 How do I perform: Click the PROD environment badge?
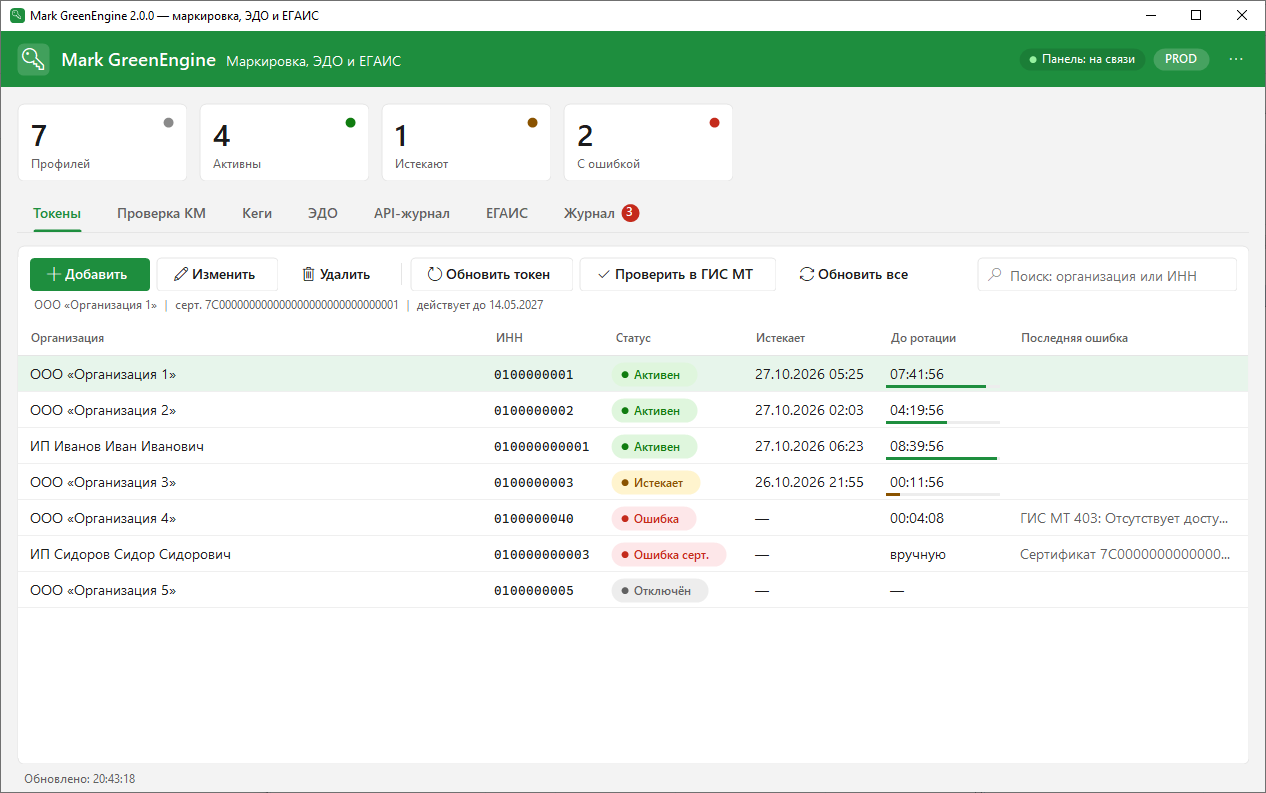(1181, 59)
